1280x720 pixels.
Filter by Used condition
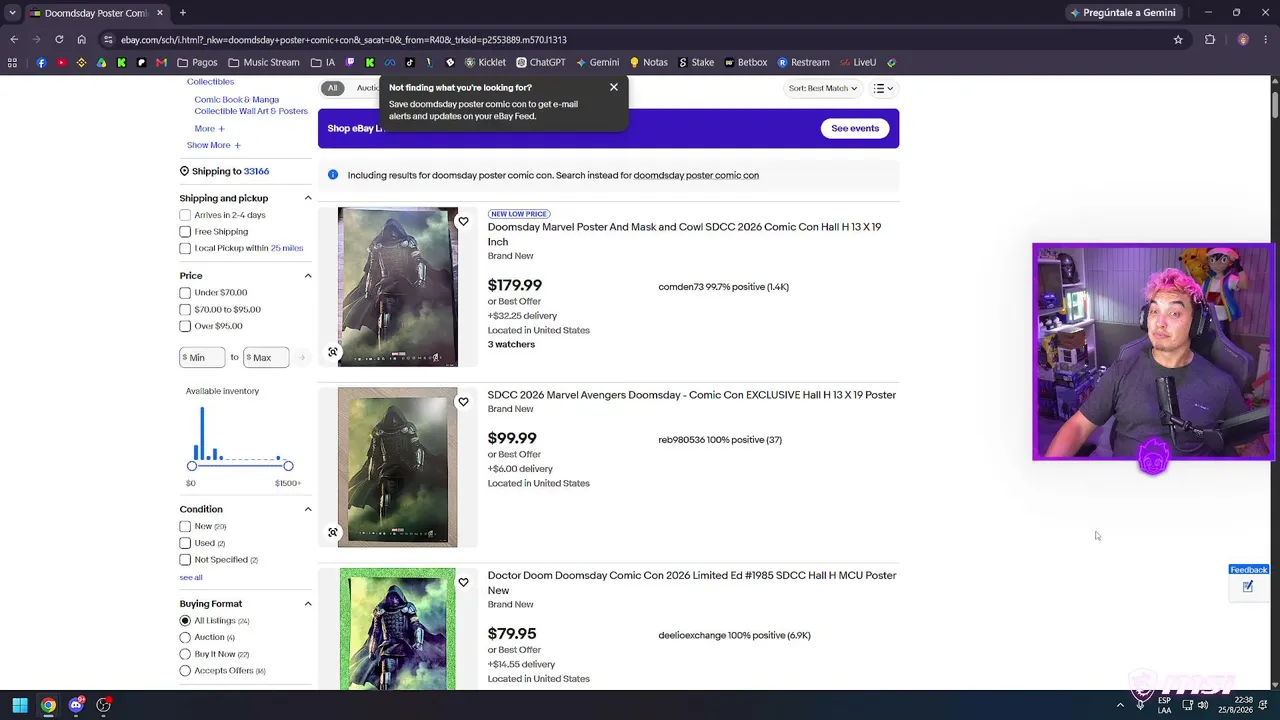tap(185, 543)
